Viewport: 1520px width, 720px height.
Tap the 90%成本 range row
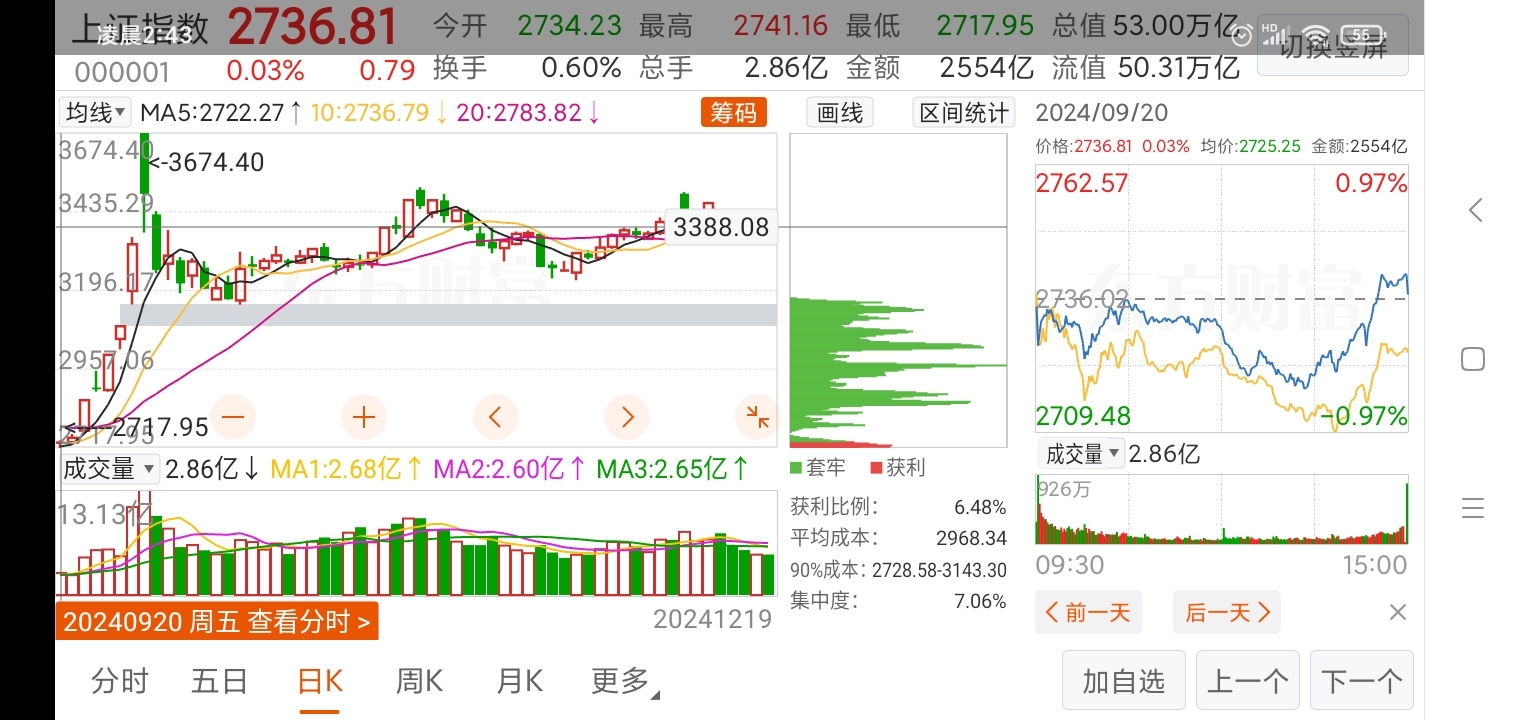(x=898, y=570)
